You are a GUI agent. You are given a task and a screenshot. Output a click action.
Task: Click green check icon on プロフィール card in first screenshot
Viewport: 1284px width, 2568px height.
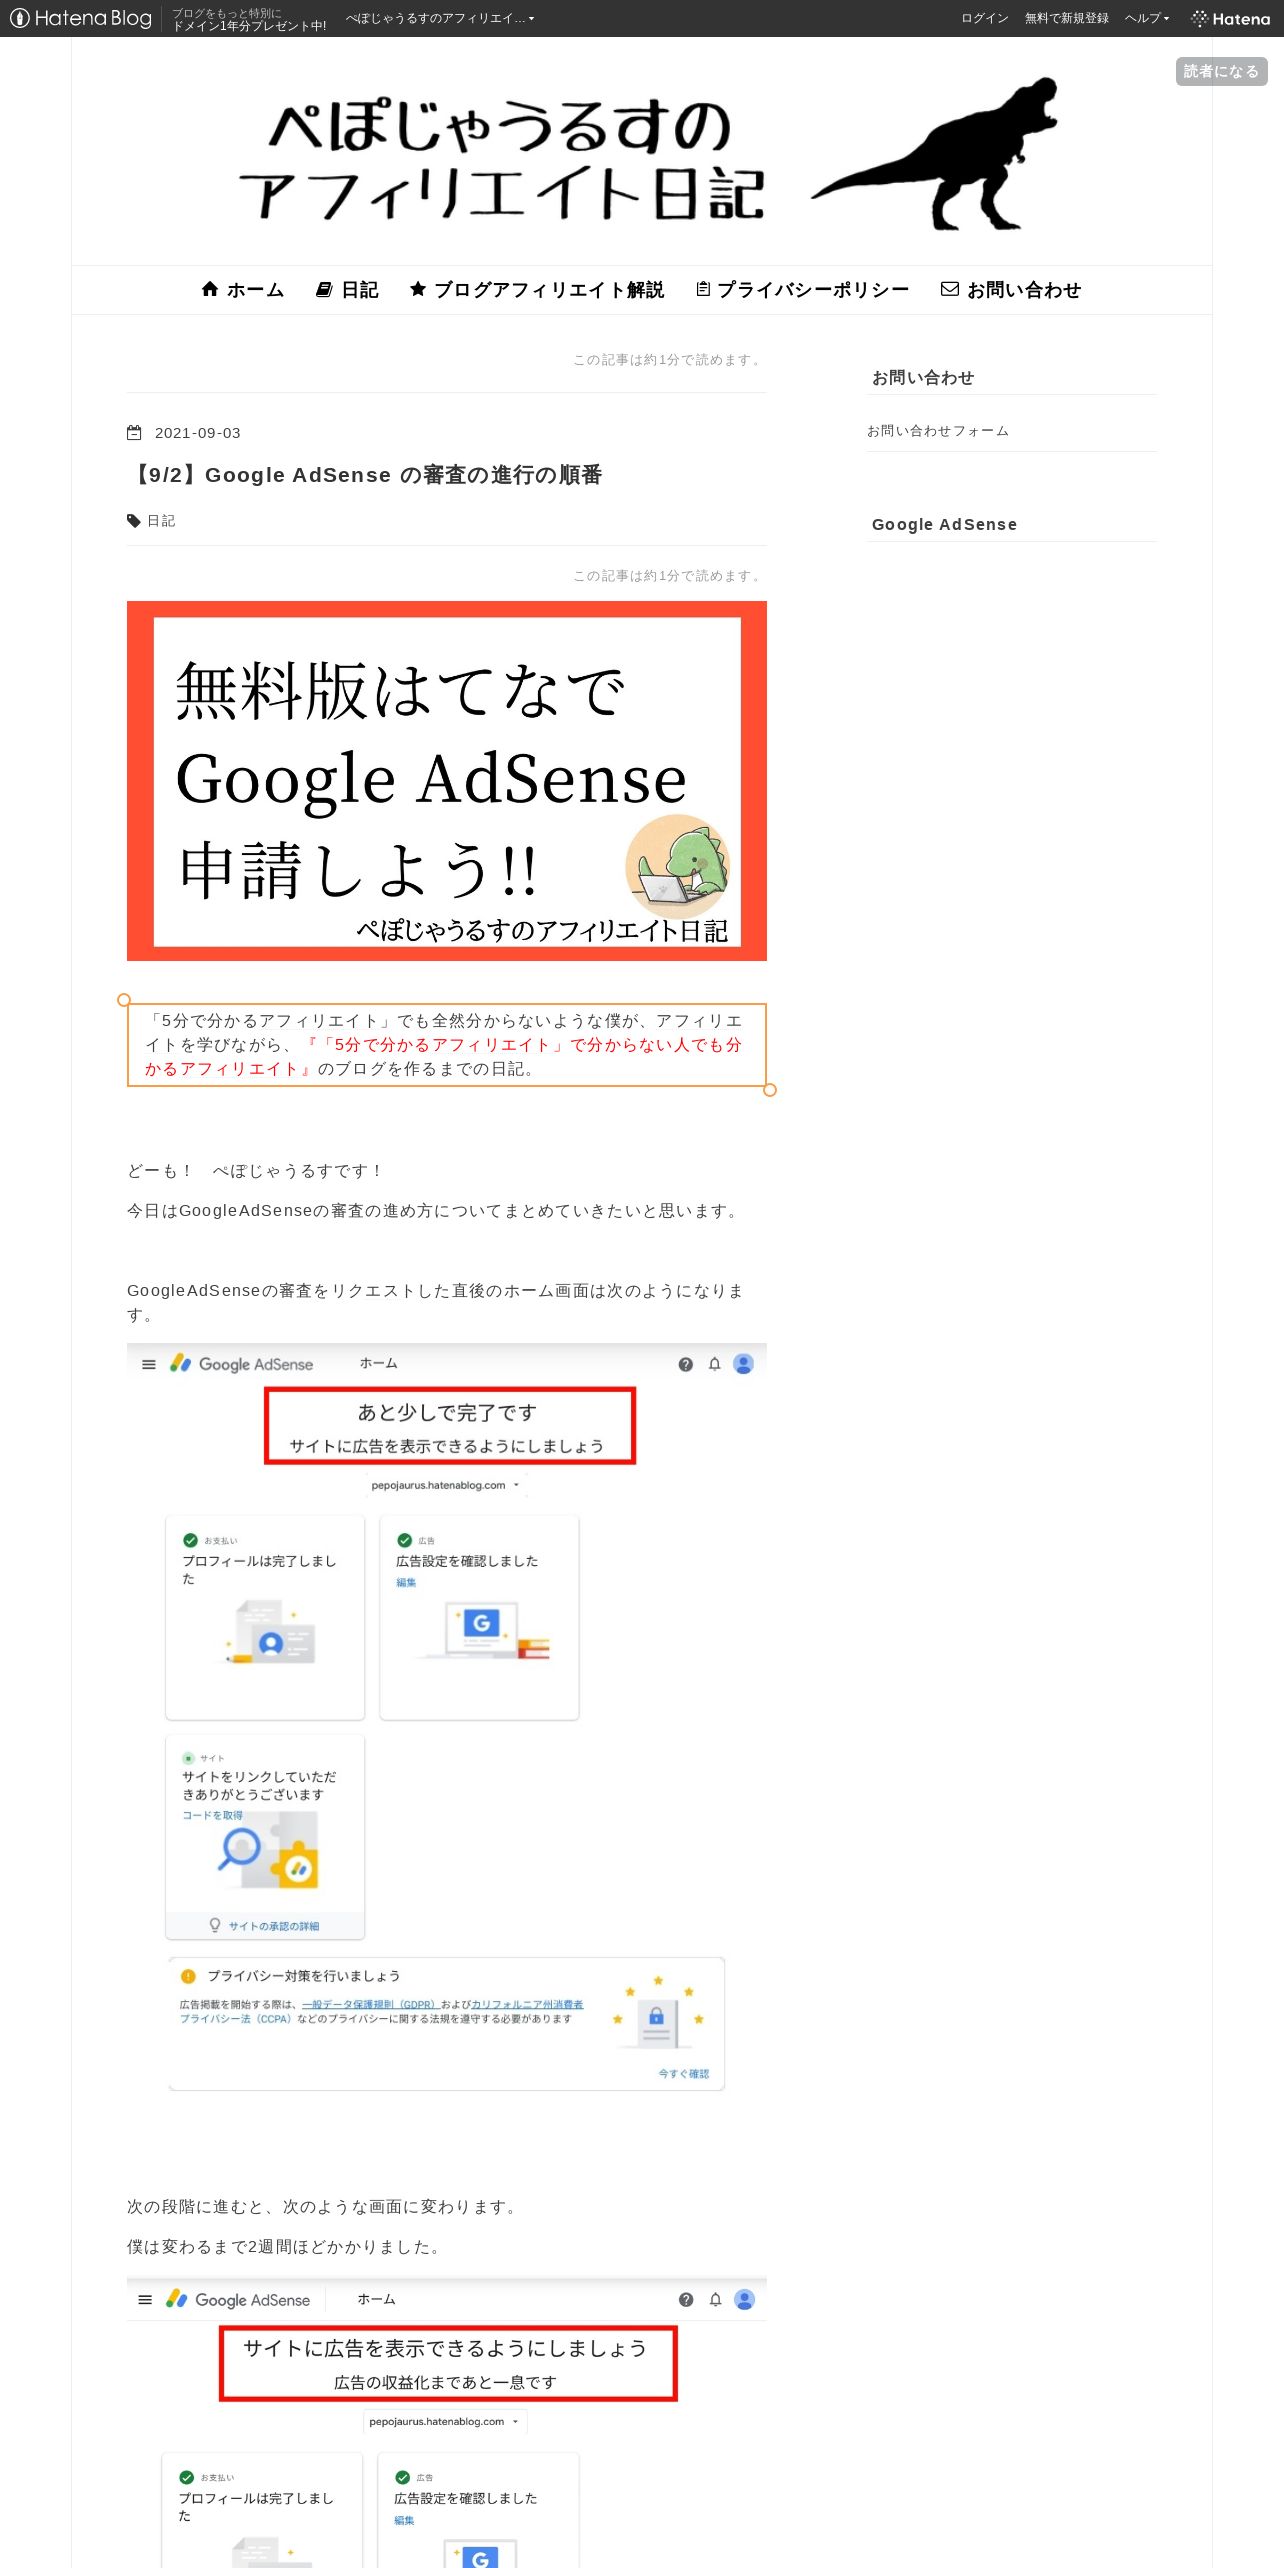(x=190, y=1541)
